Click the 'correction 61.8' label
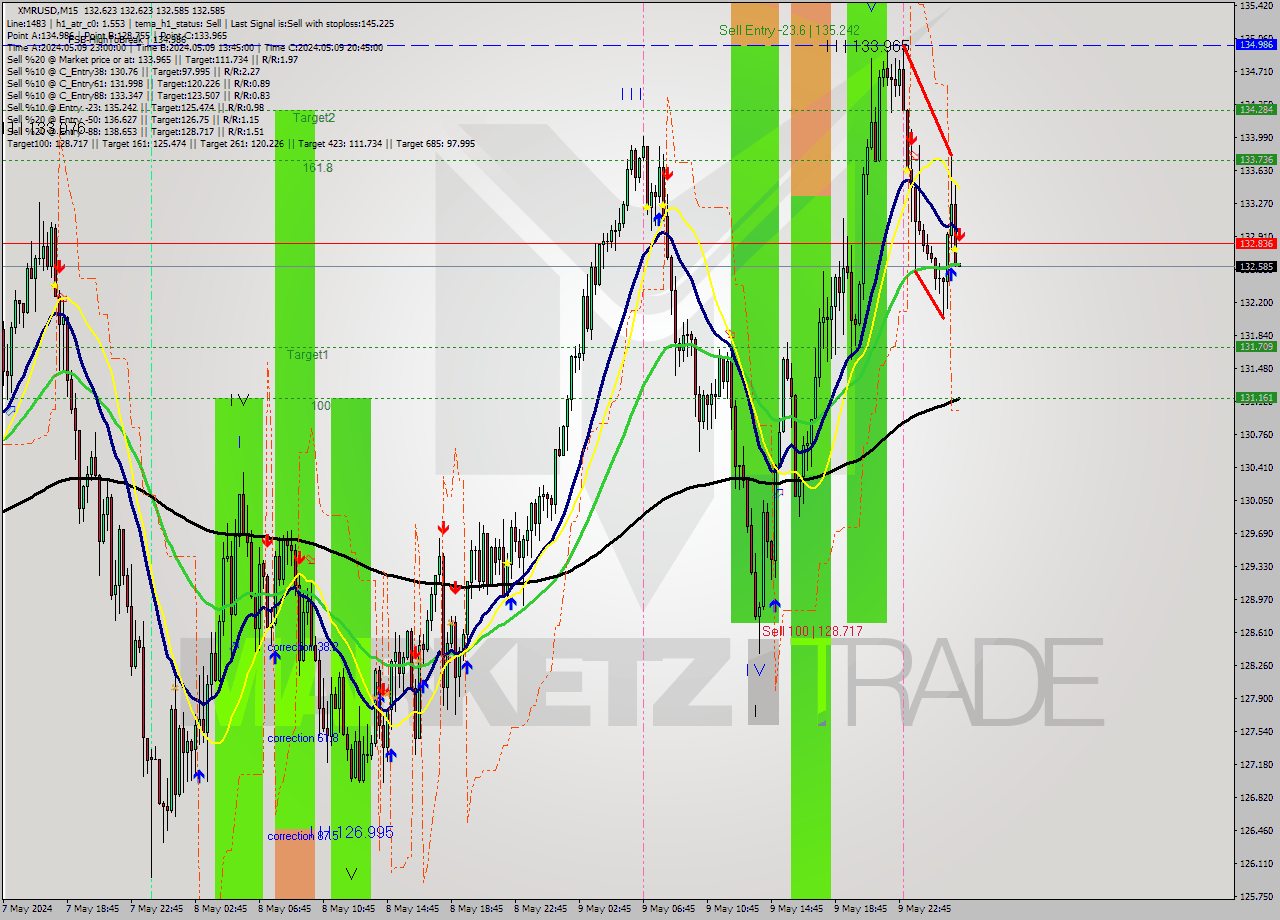The height and width of the screenshot is (920, 1280). click(301, 738)
